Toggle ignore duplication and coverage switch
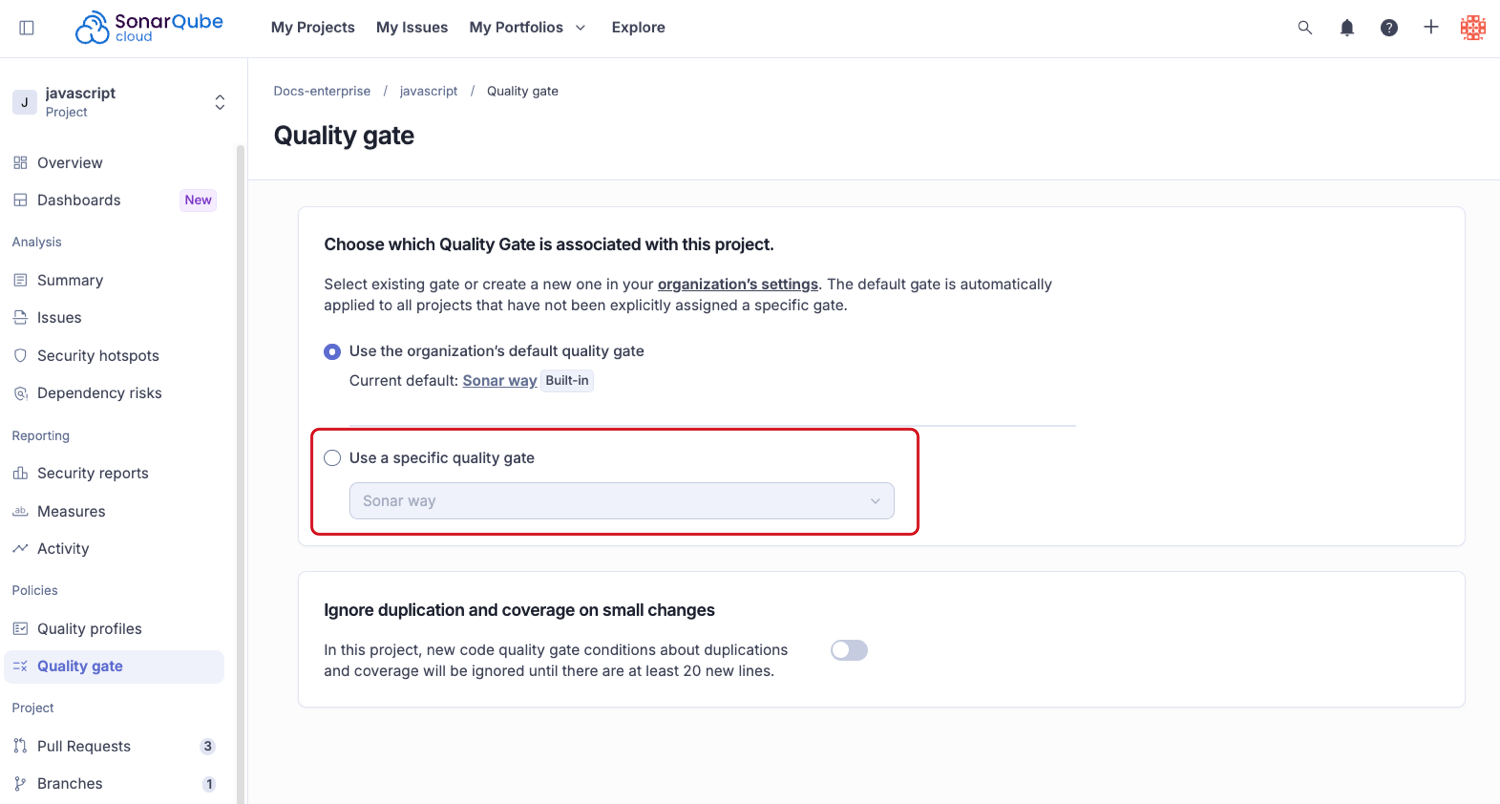 [x=849, y=650]
